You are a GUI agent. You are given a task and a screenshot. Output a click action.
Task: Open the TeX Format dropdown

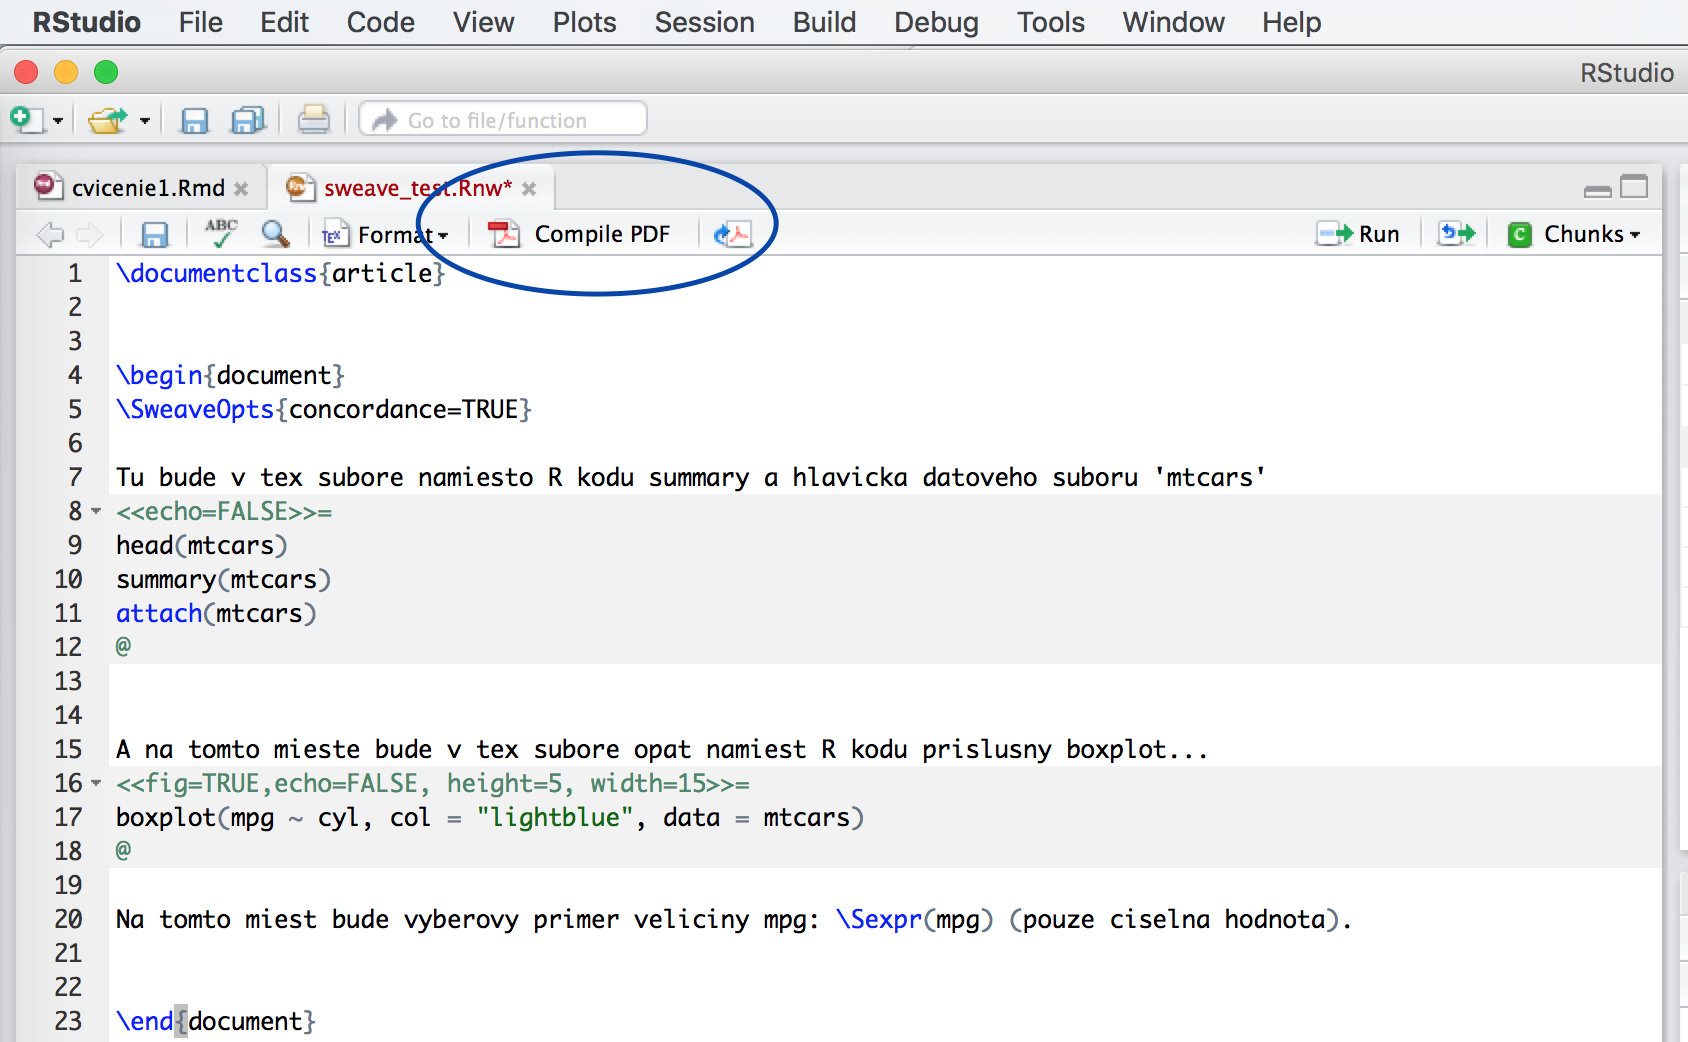click(386, 235)
